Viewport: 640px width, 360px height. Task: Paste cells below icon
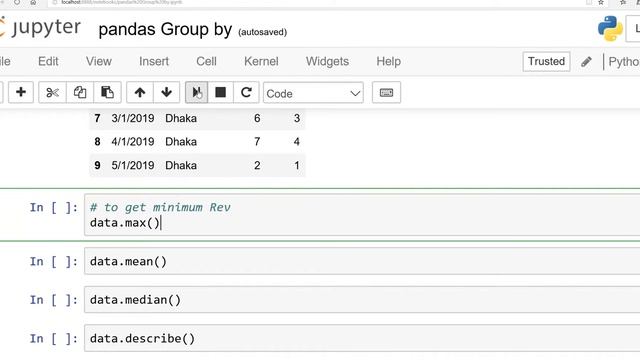107,92
